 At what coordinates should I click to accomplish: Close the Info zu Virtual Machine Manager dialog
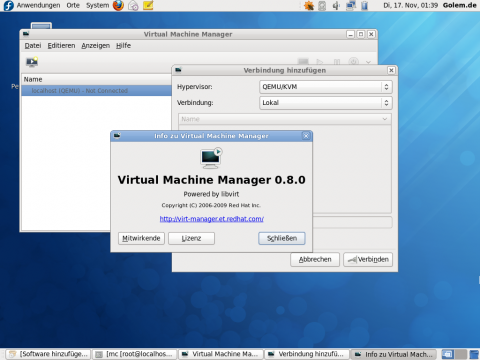tap(306, 136)
